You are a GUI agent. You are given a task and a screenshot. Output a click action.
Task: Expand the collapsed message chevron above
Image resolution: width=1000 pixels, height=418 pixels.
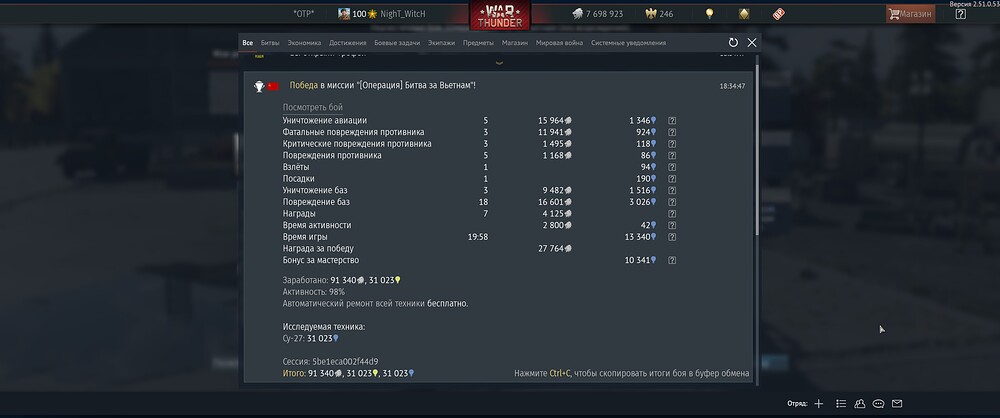click(x=499, y=62)
